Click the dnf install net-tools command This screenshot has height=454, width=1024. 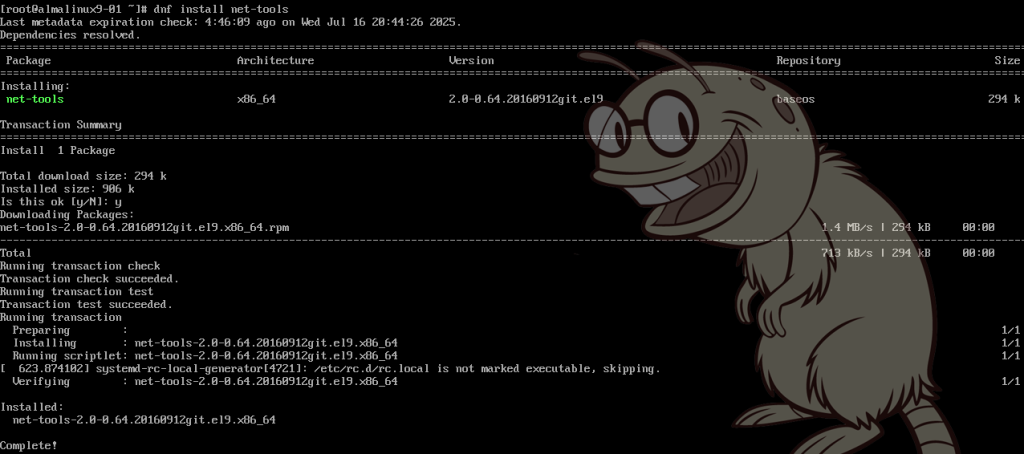pyautogui.click(x=225, y=9)
